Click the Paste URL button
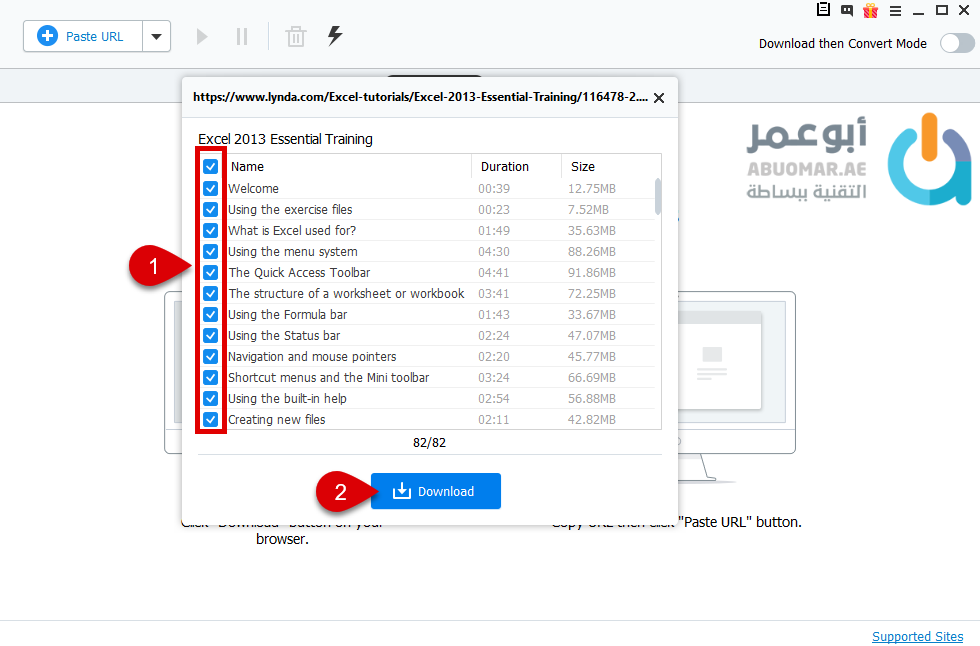The image size is (980, 646). (83, 36)
